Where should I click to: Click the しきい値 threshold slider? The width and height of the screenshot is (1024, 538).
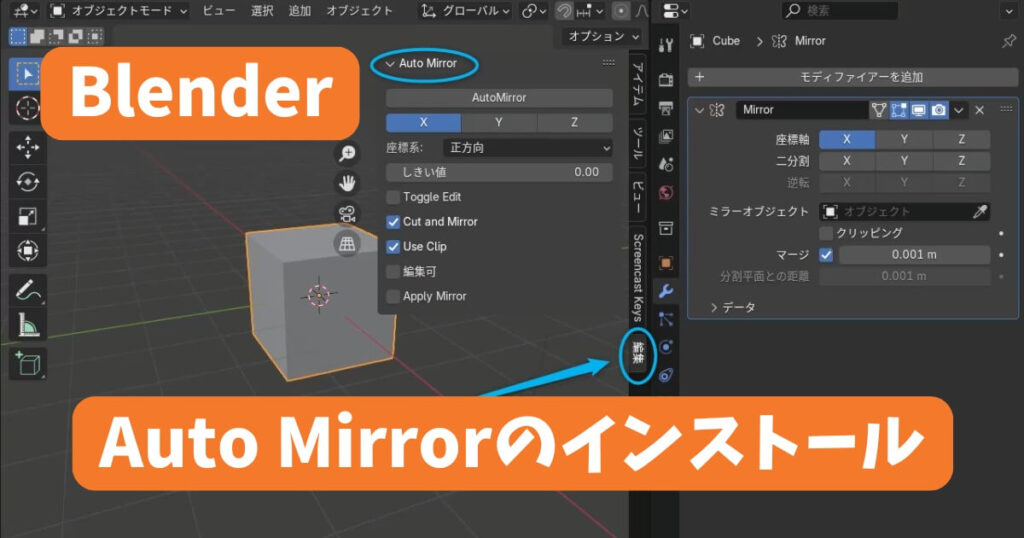[x=499, y=172]
